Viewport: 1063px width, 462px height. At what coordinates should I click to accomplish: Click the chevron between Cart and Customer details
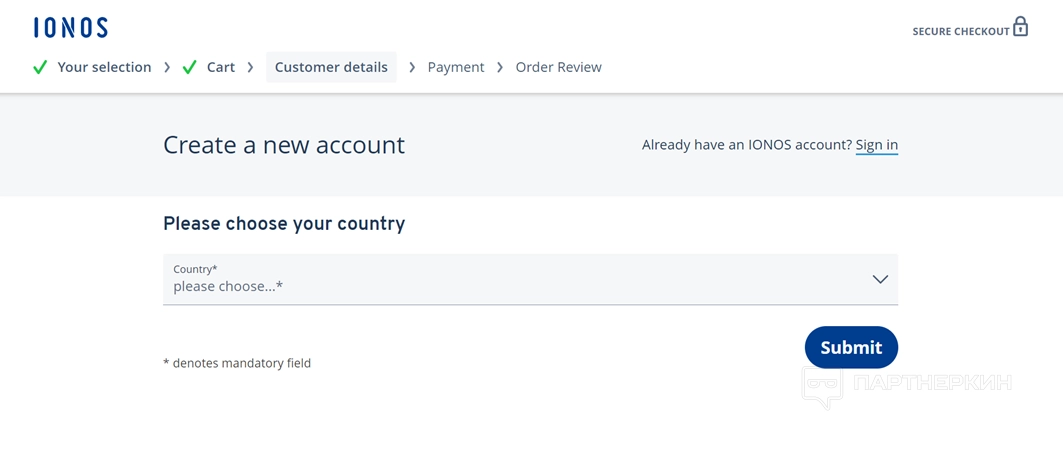pos(250,67)
